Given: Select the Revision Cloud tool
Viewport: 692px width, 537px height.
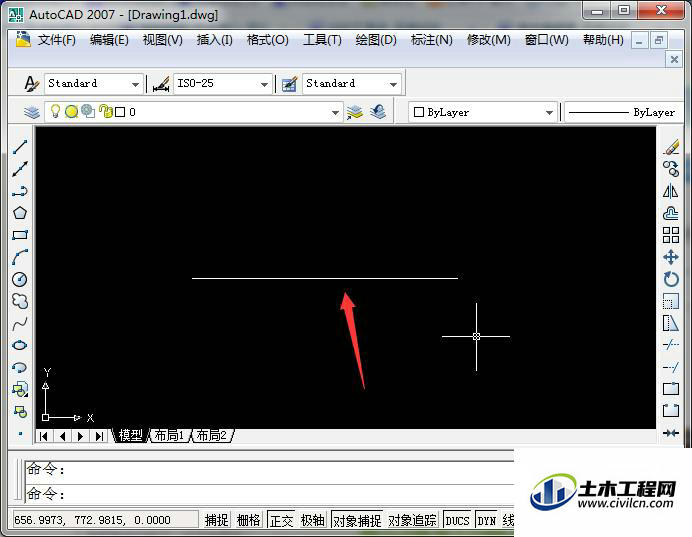Looking at the screenshot, I should click(20, 301).
